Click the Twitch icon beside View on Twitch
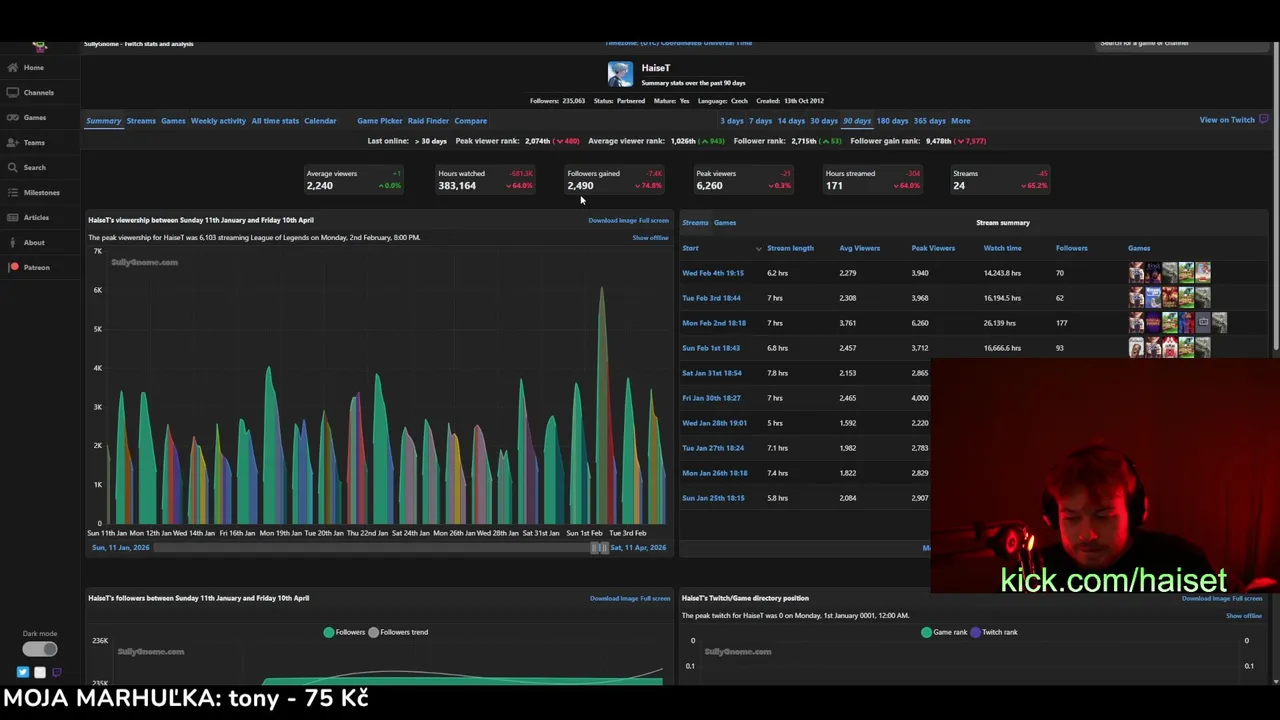 [1264, 120]
